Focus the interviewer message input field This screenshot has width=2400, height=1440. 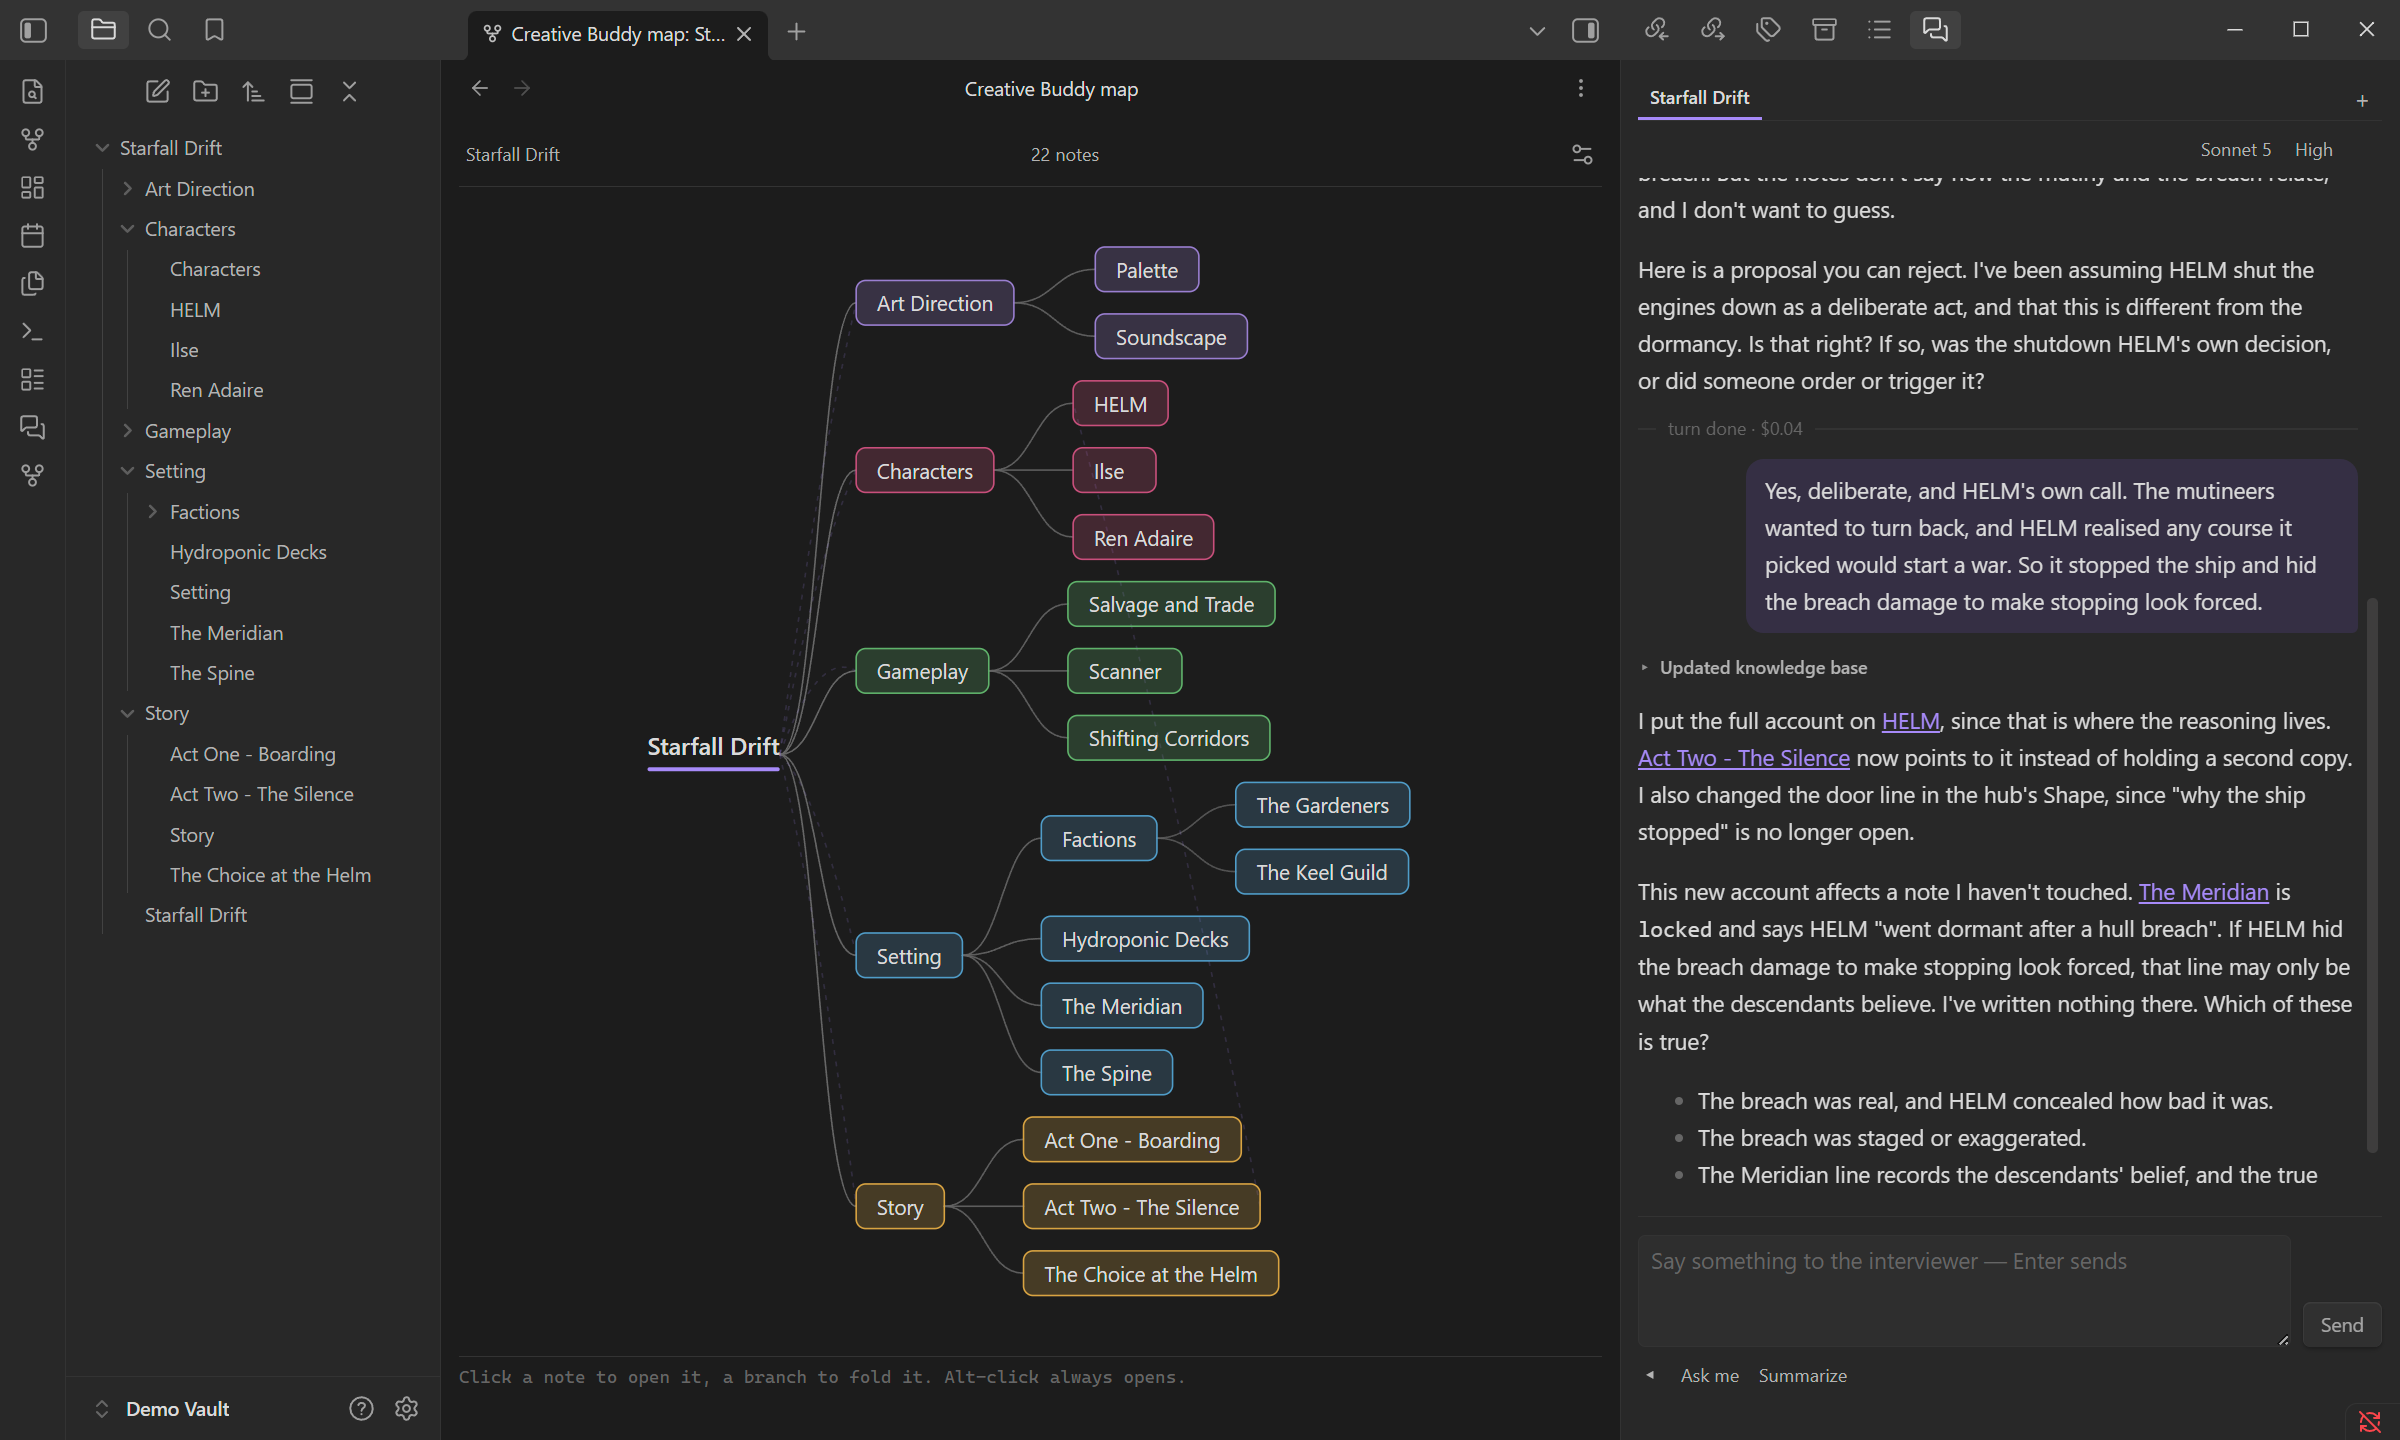tap(1964, 1290)
